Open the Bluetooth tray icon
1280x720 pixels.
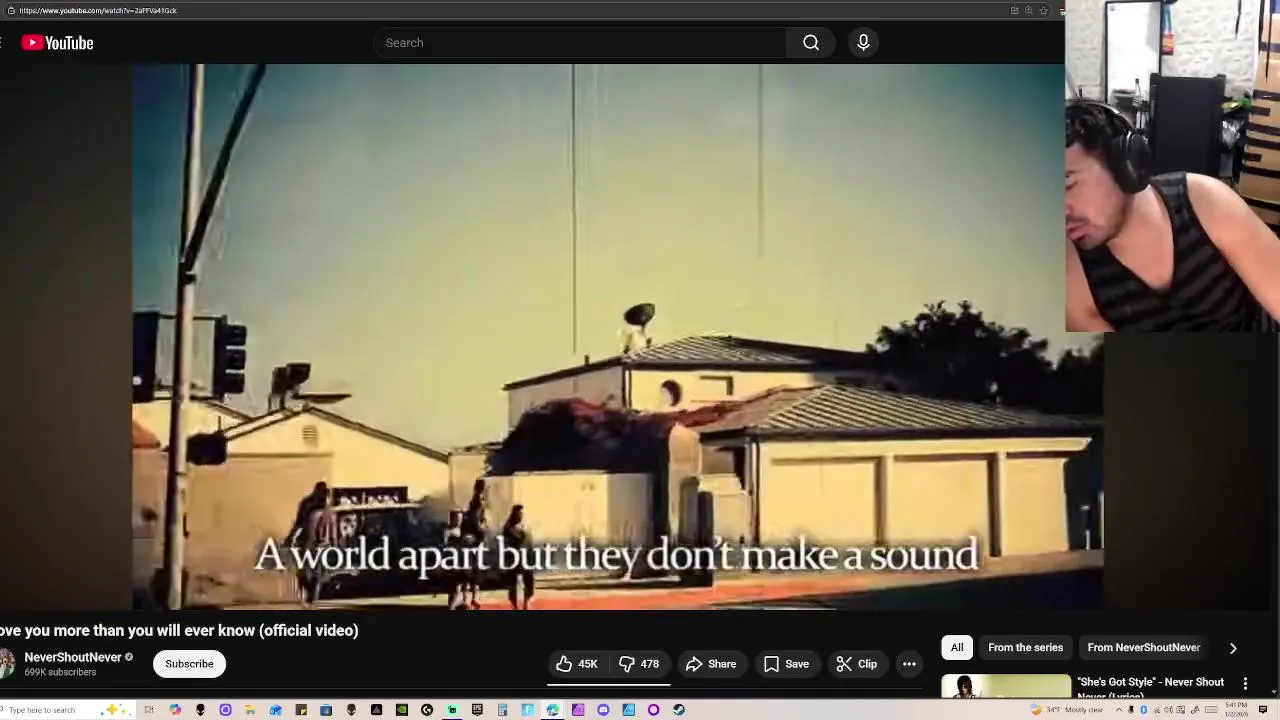click(x=1143, y=710)
